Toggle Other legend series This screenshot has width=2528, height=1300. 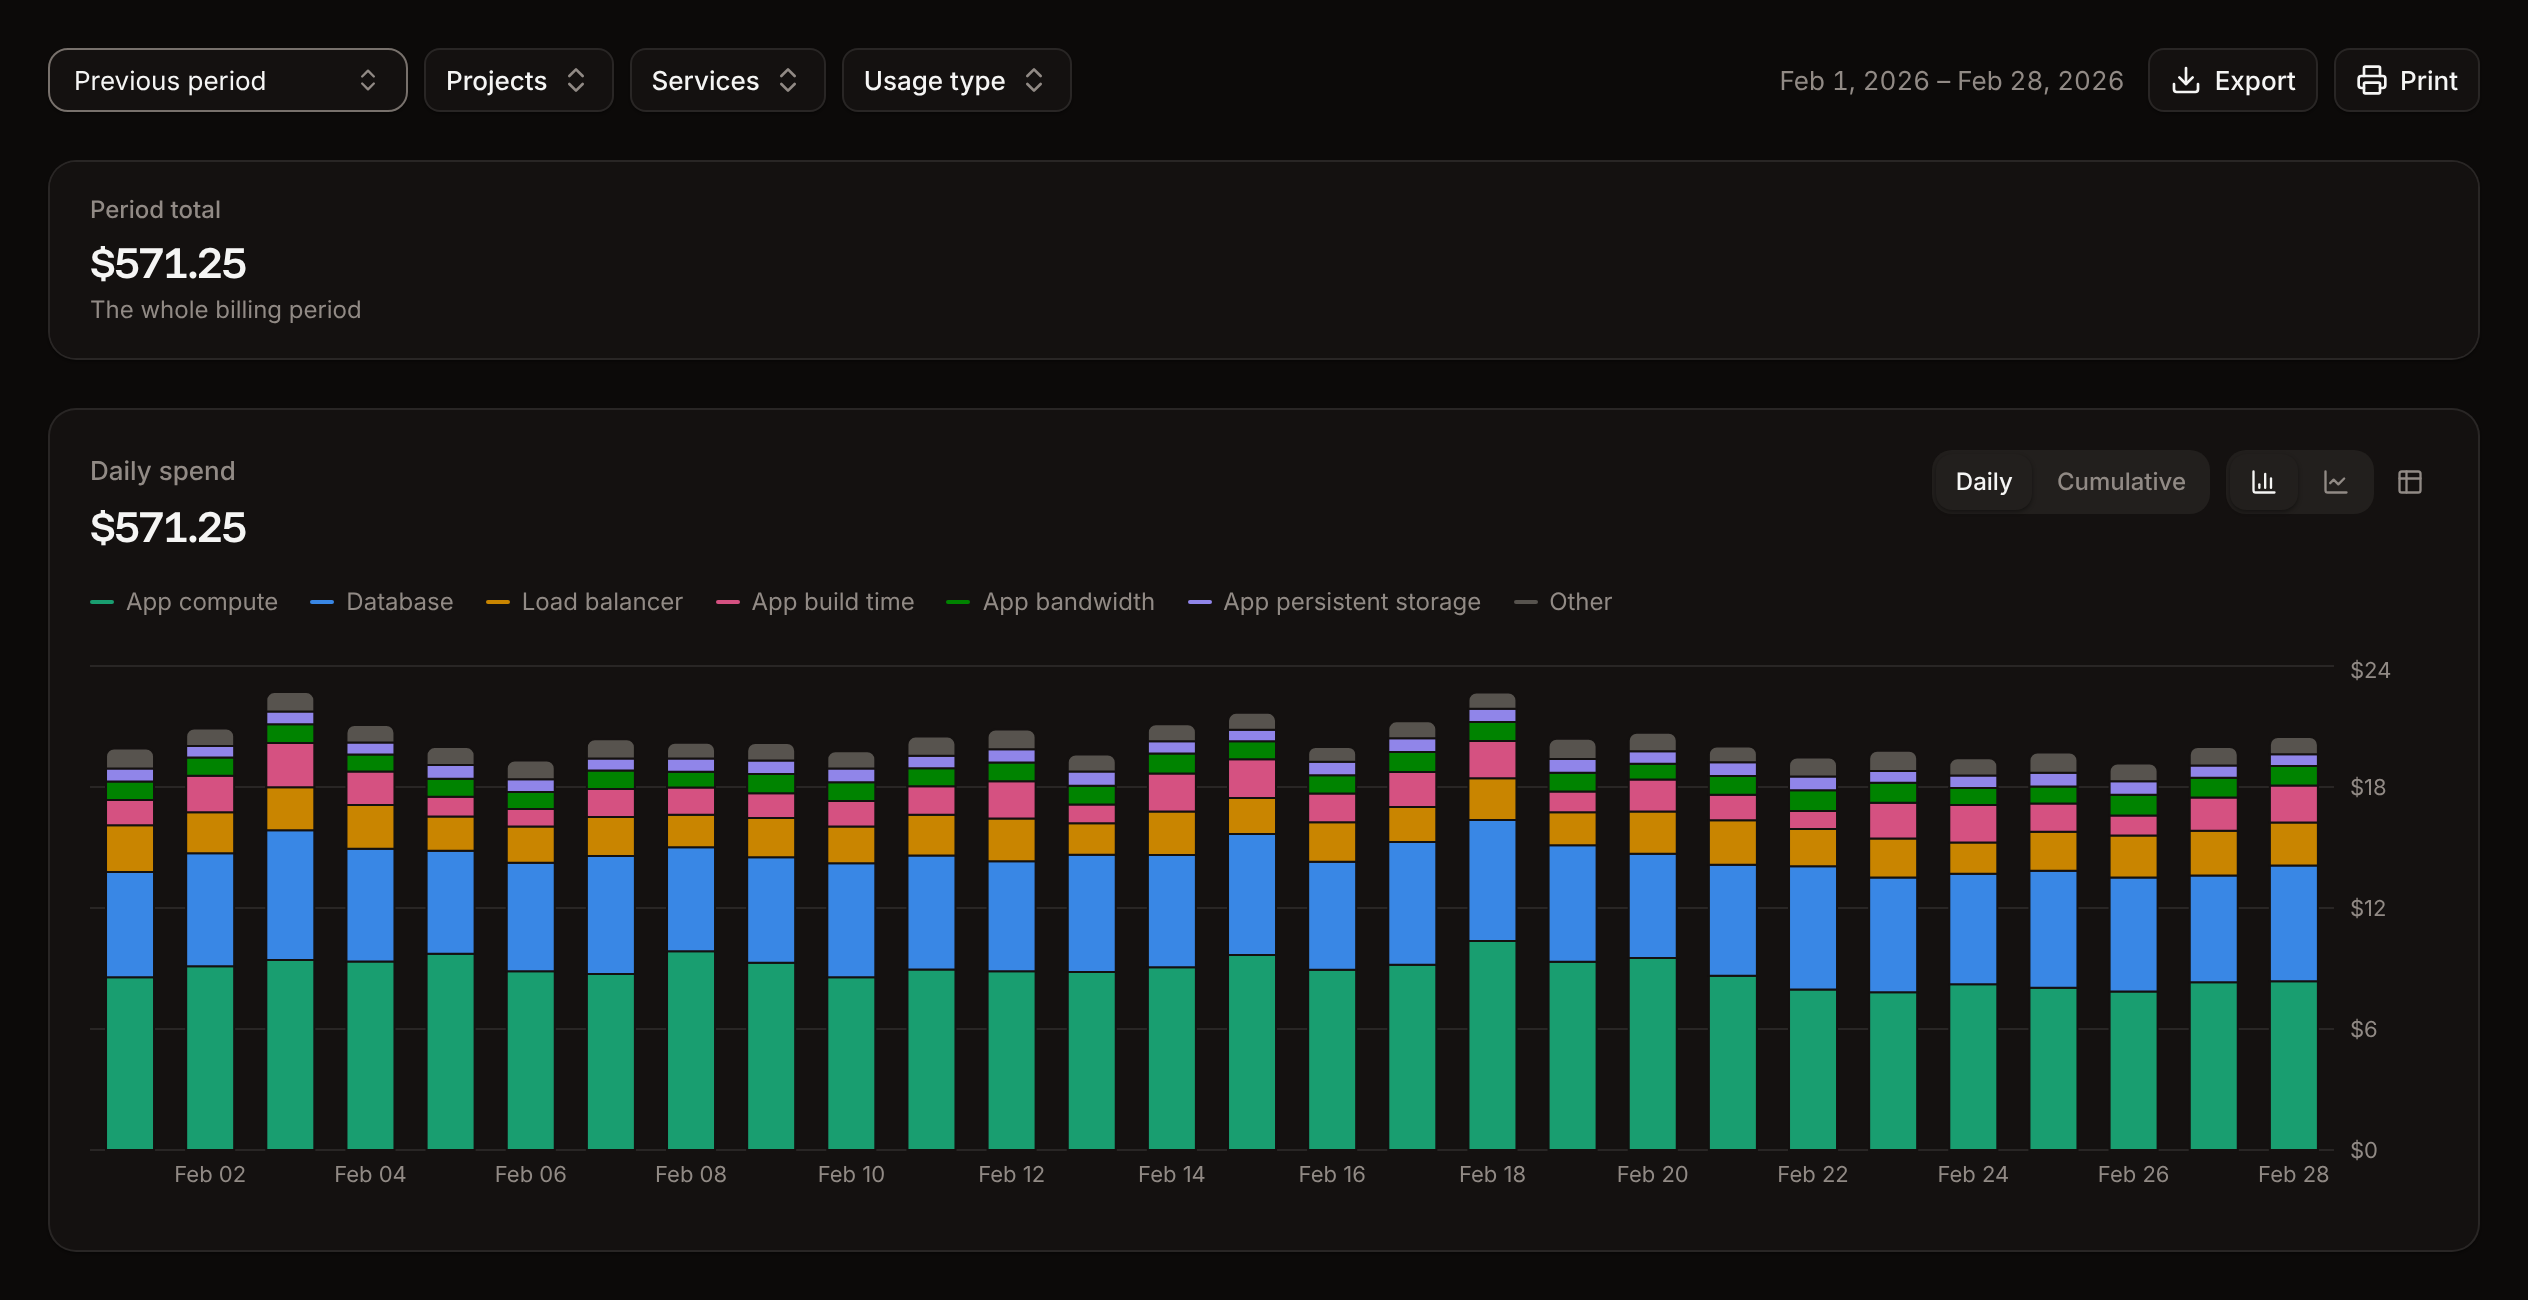[x=1563, y=602]
